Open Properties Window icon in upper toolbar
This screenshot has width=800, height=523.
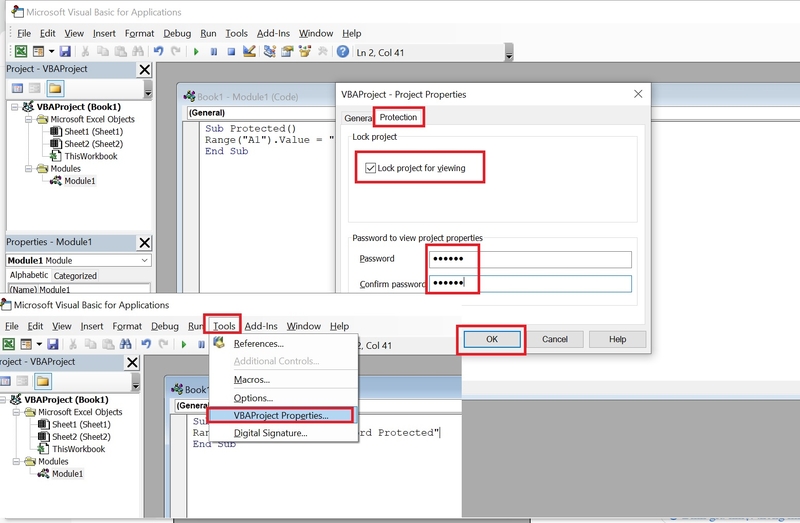287,52
